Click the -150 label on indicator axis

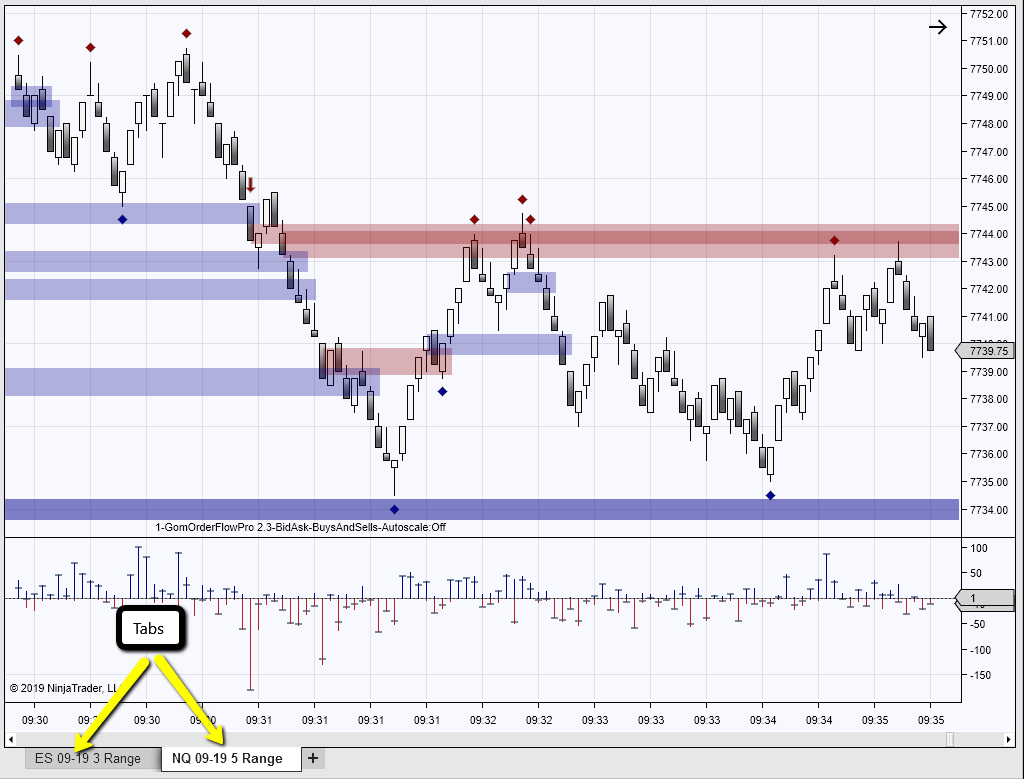tap(979, 675)
